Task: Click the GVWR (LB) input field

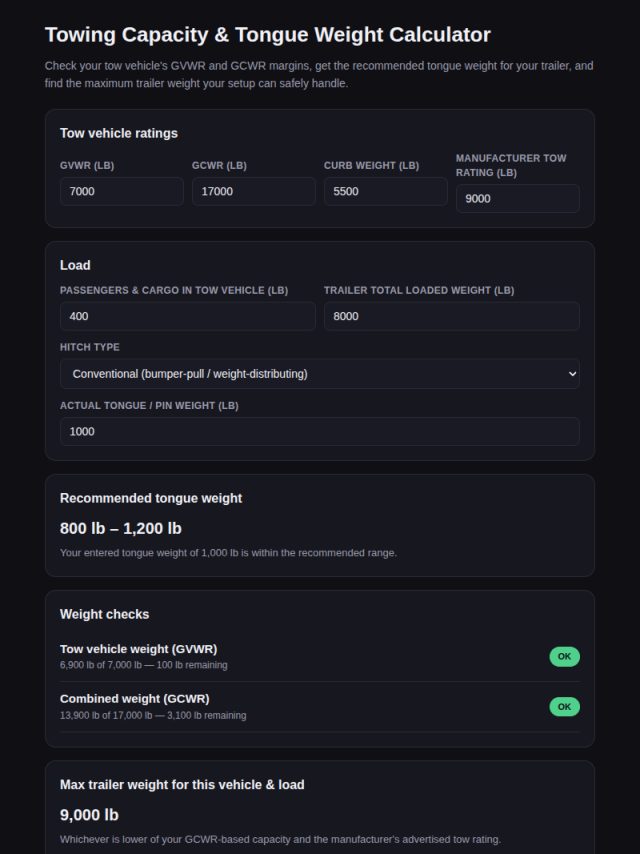Action: click(x=121, y=191)
